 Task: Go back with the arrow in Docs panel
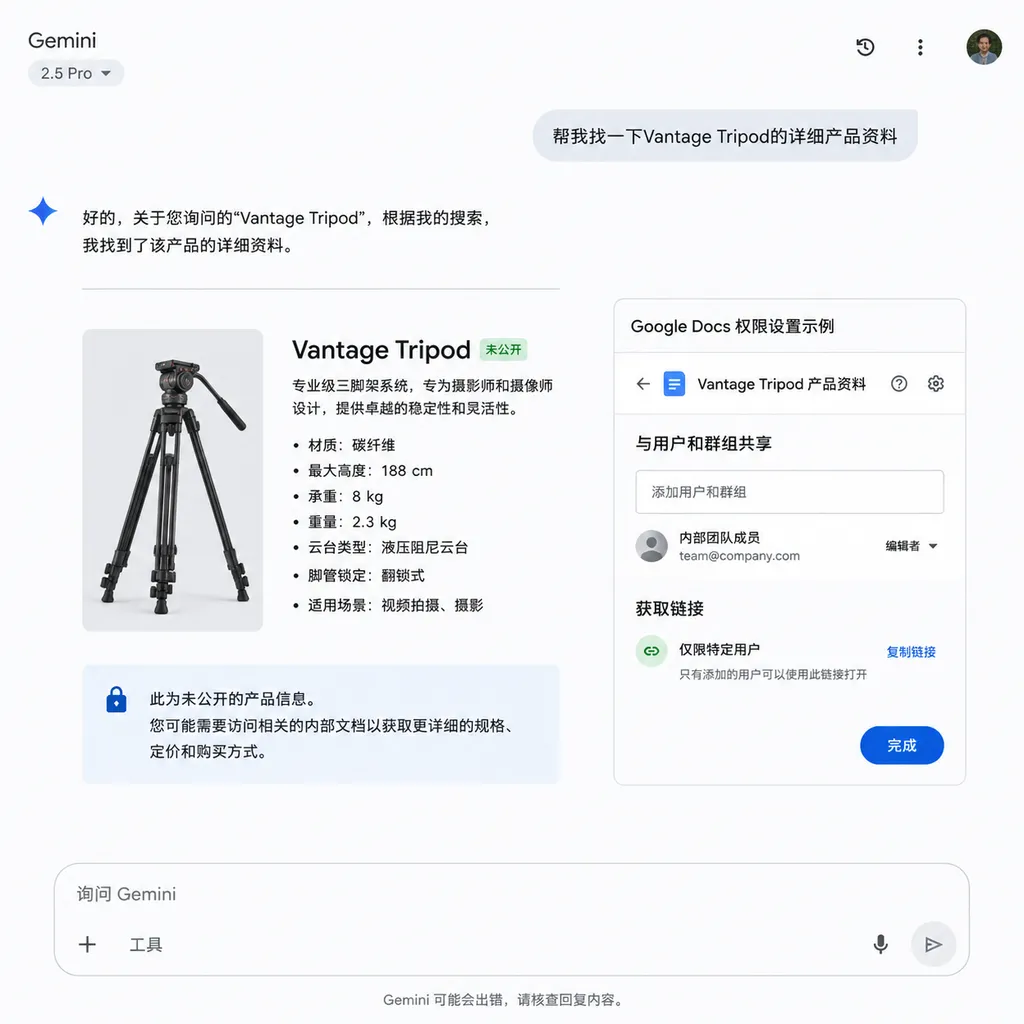[x=643, y=383]
